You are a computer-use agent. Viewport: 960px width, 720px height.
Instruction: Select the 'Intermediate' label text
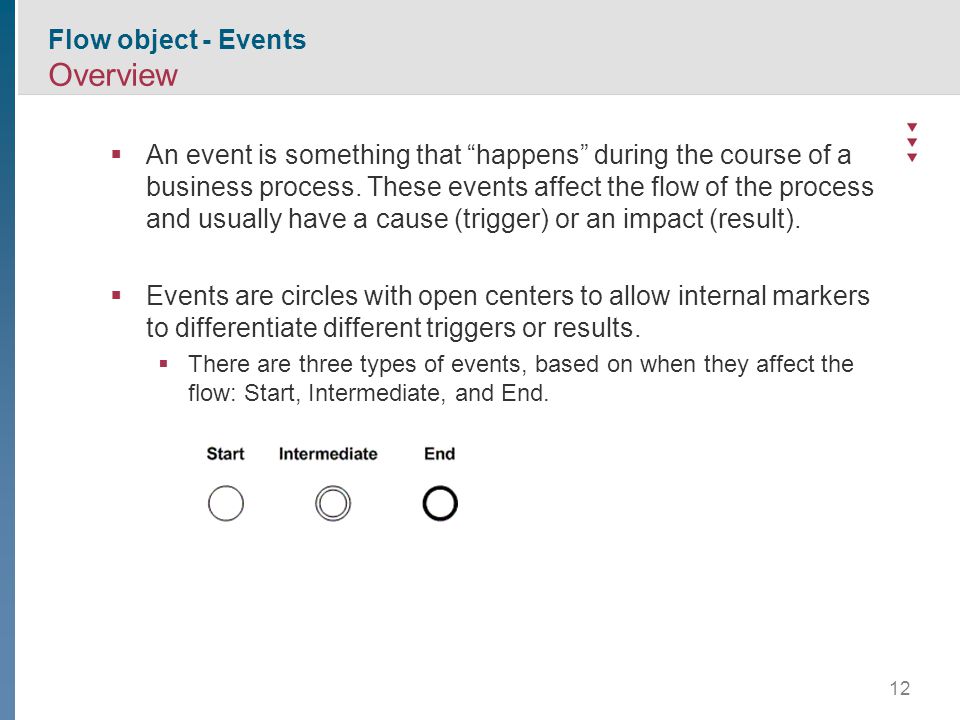(x=328, y=454)
